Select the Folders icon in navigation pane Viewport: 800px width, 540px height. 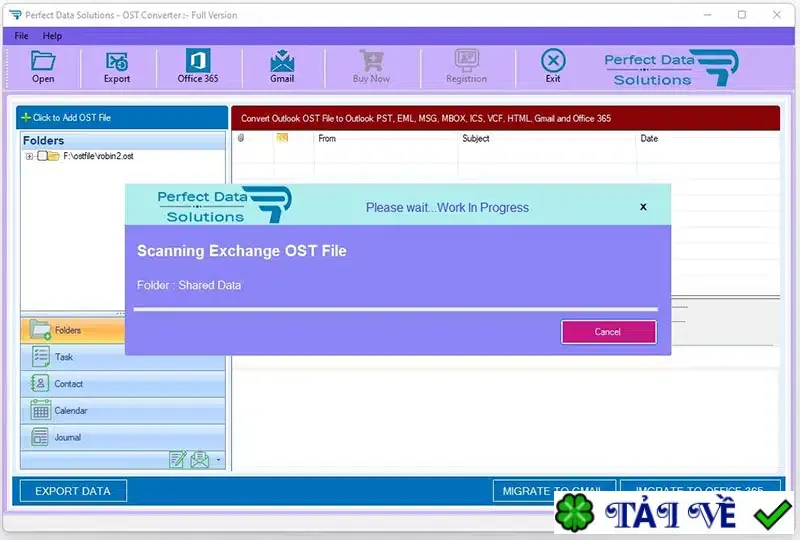pyautogui.click(x=40, y=330)
